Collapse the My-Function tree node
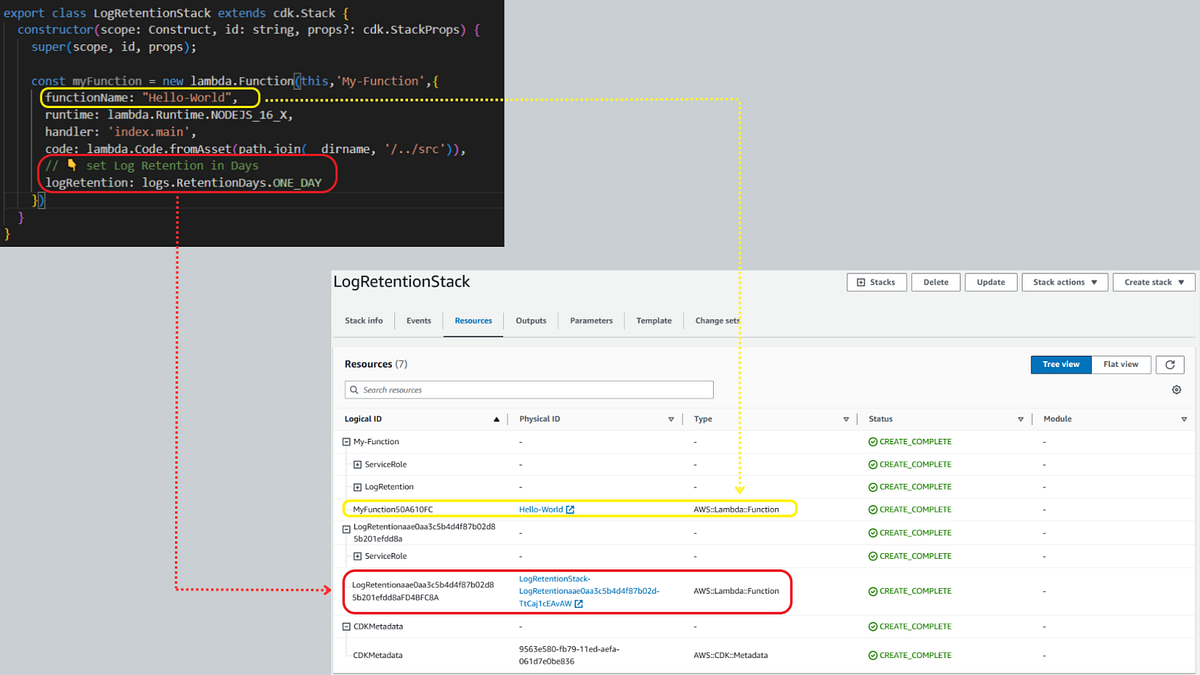This screenshot has width=1200, height=675. [x=346, y=440]
